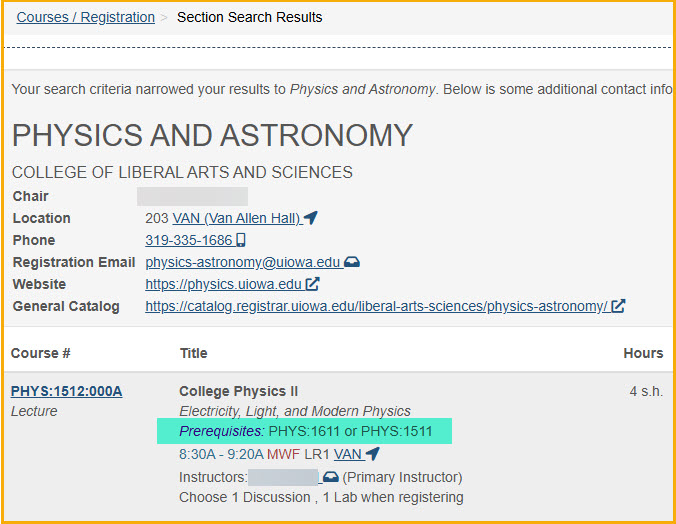
Task: Click the envelope icon beside the registration email
Action: [x=352, y=262]
